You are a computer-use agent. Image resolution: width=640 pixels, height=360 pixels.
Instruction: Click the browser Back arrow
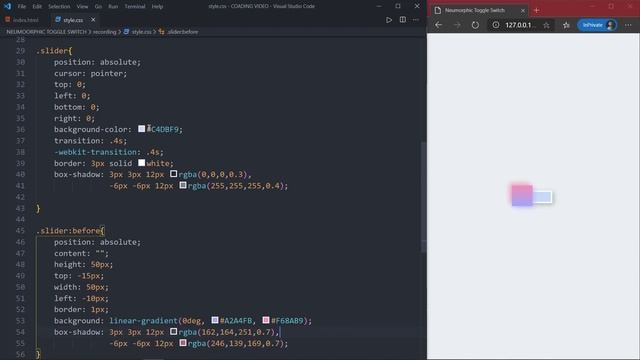tap(438, 25)
